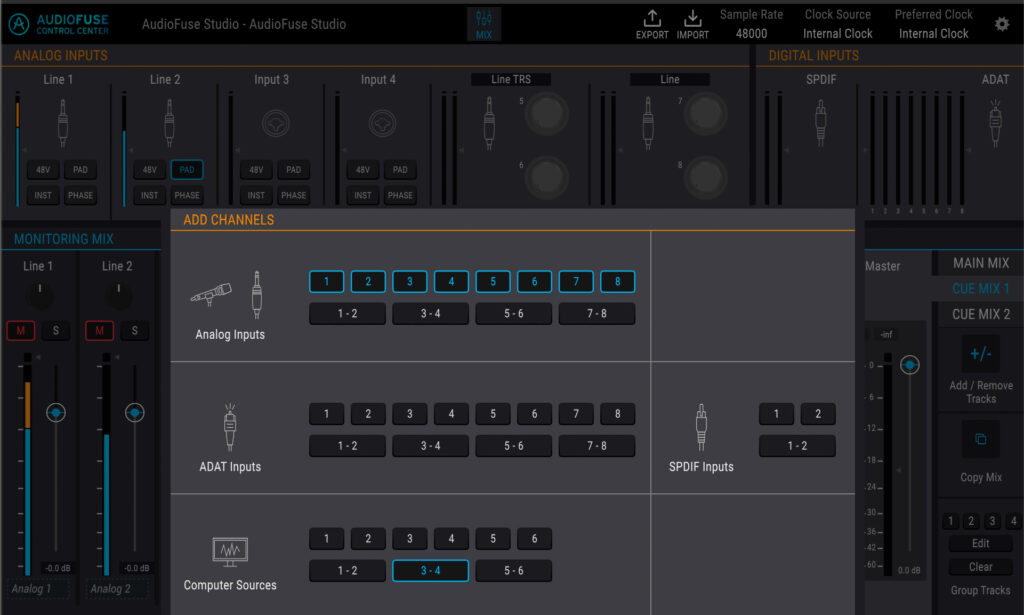
Task: Click the Master 0.0 dB value
Action: coord(909,570)
